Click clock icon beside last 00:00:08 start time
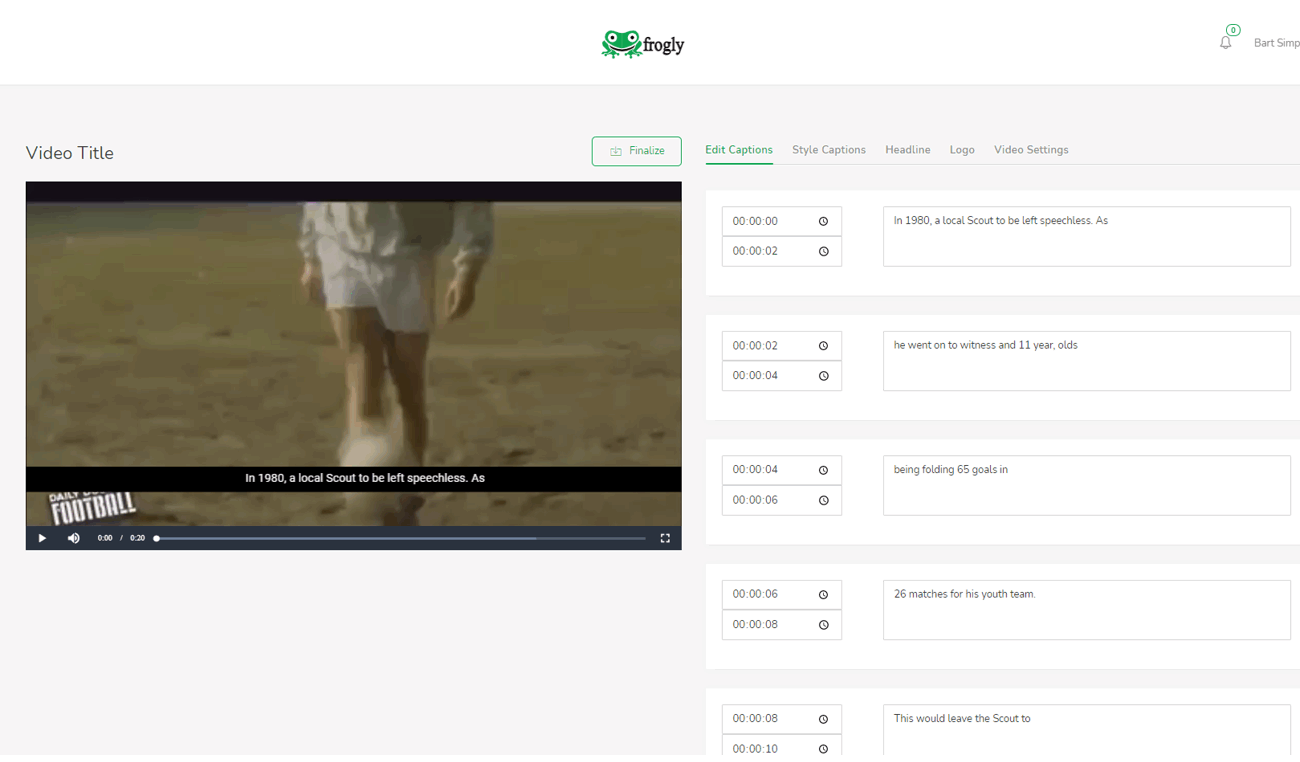1300x762 pixels. tap(823, 719)
